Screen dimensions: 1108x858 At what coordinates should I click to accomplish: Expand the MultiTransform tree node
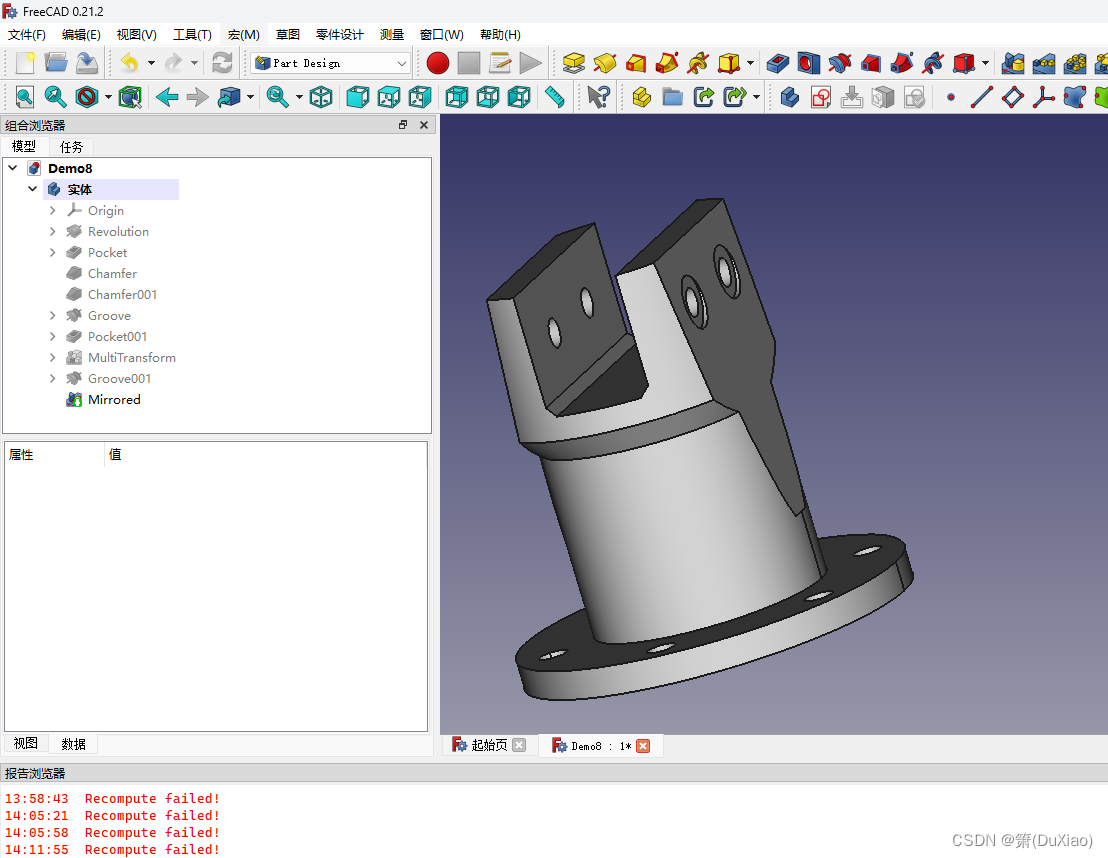click(52, 358)
